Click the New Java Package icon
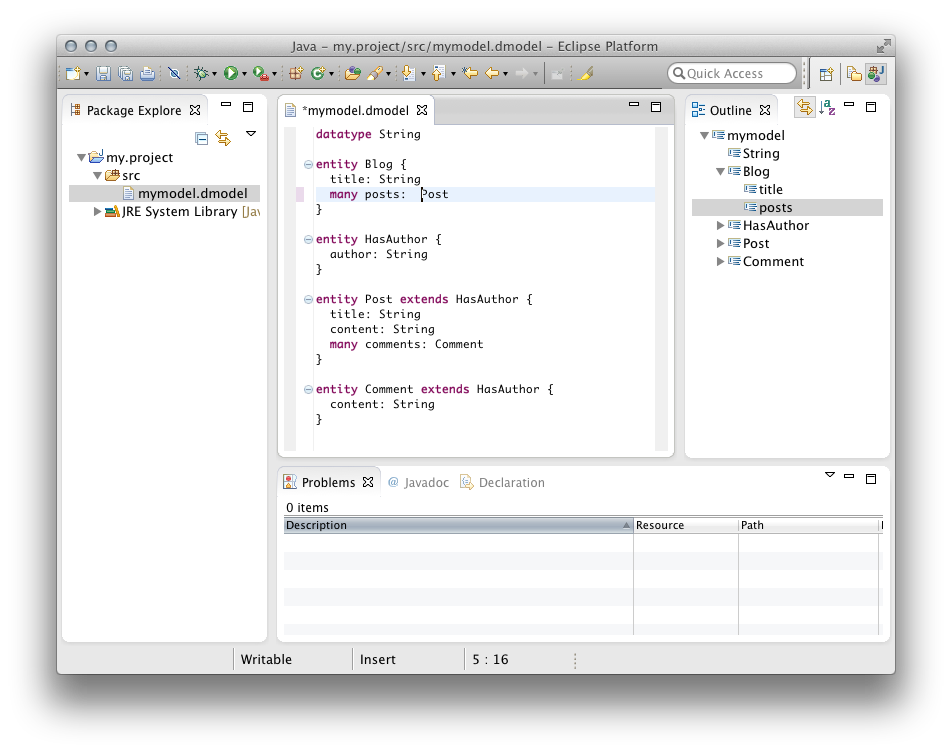Viewport: 952px width, 753px height. [x=295, y=74]
